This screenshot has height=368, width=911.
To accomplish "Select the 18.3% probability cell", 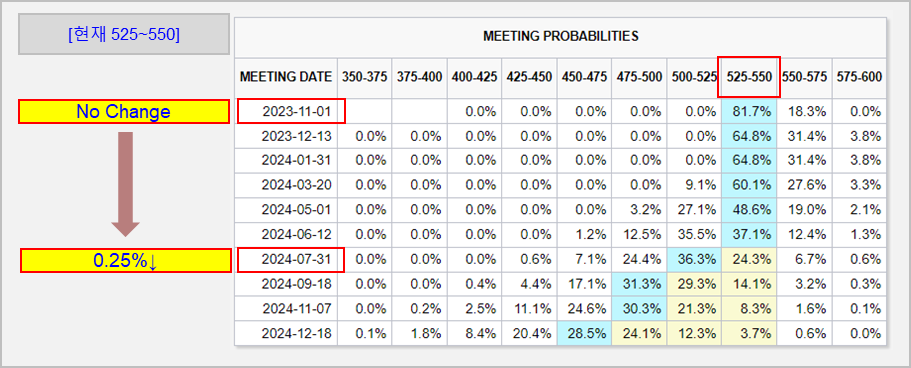I will point(804,111).
